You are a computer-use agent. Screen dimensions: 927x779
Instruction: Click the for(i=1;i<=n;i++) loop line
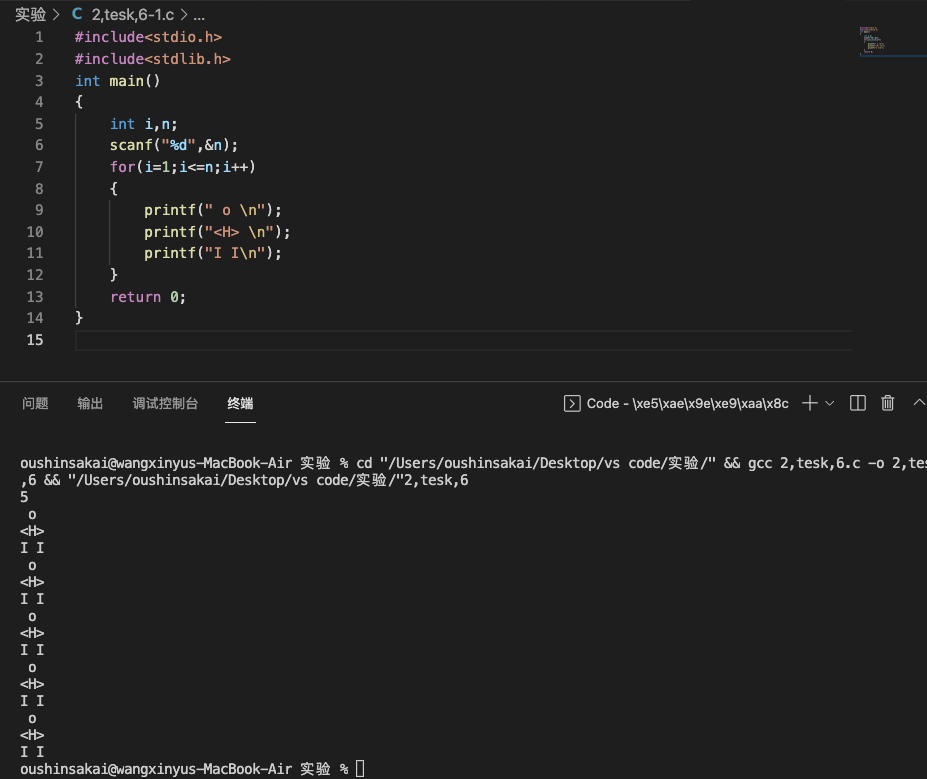point(183,167)
